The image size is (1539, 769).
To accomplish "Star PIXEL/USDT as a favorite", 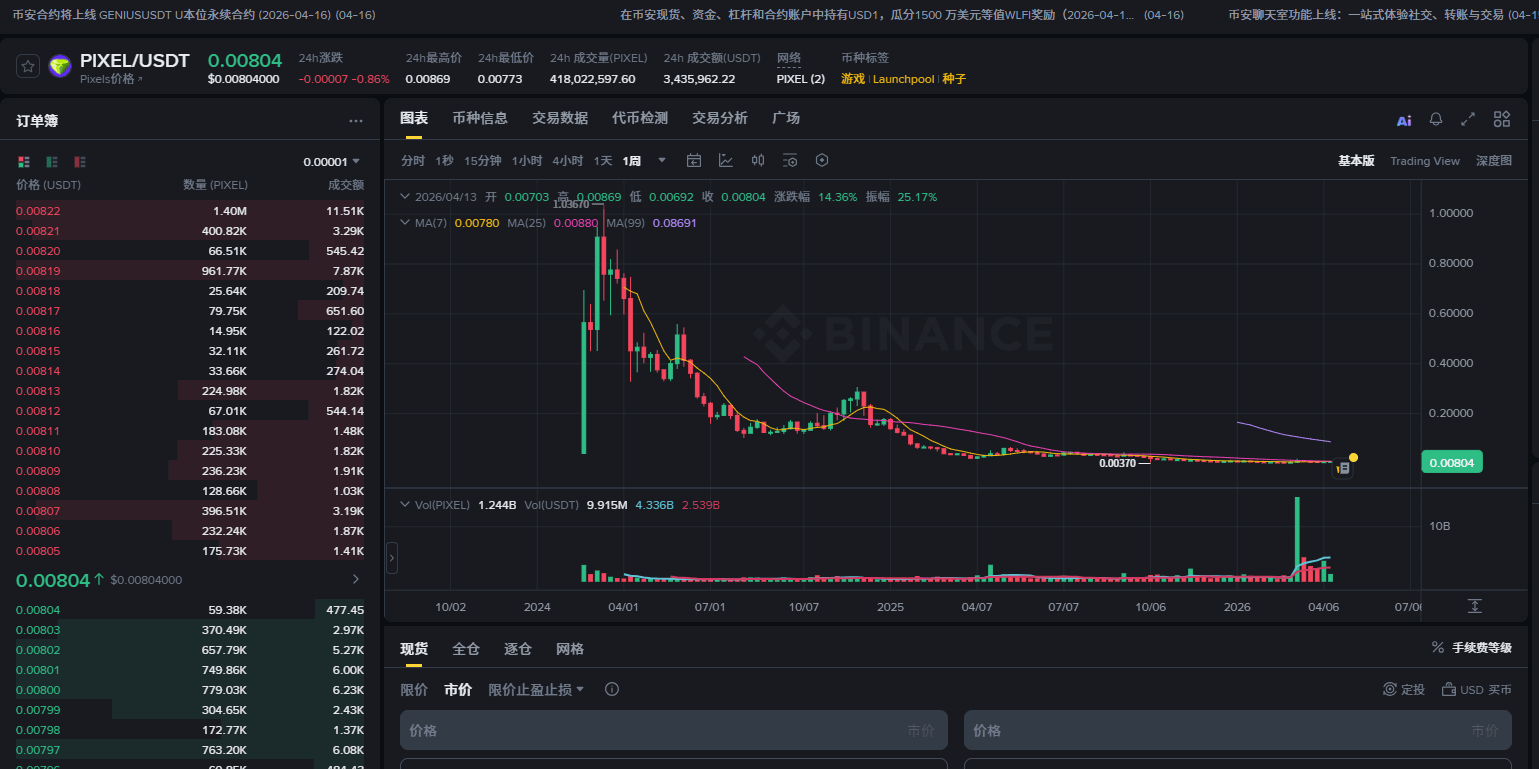I will 28,66.
